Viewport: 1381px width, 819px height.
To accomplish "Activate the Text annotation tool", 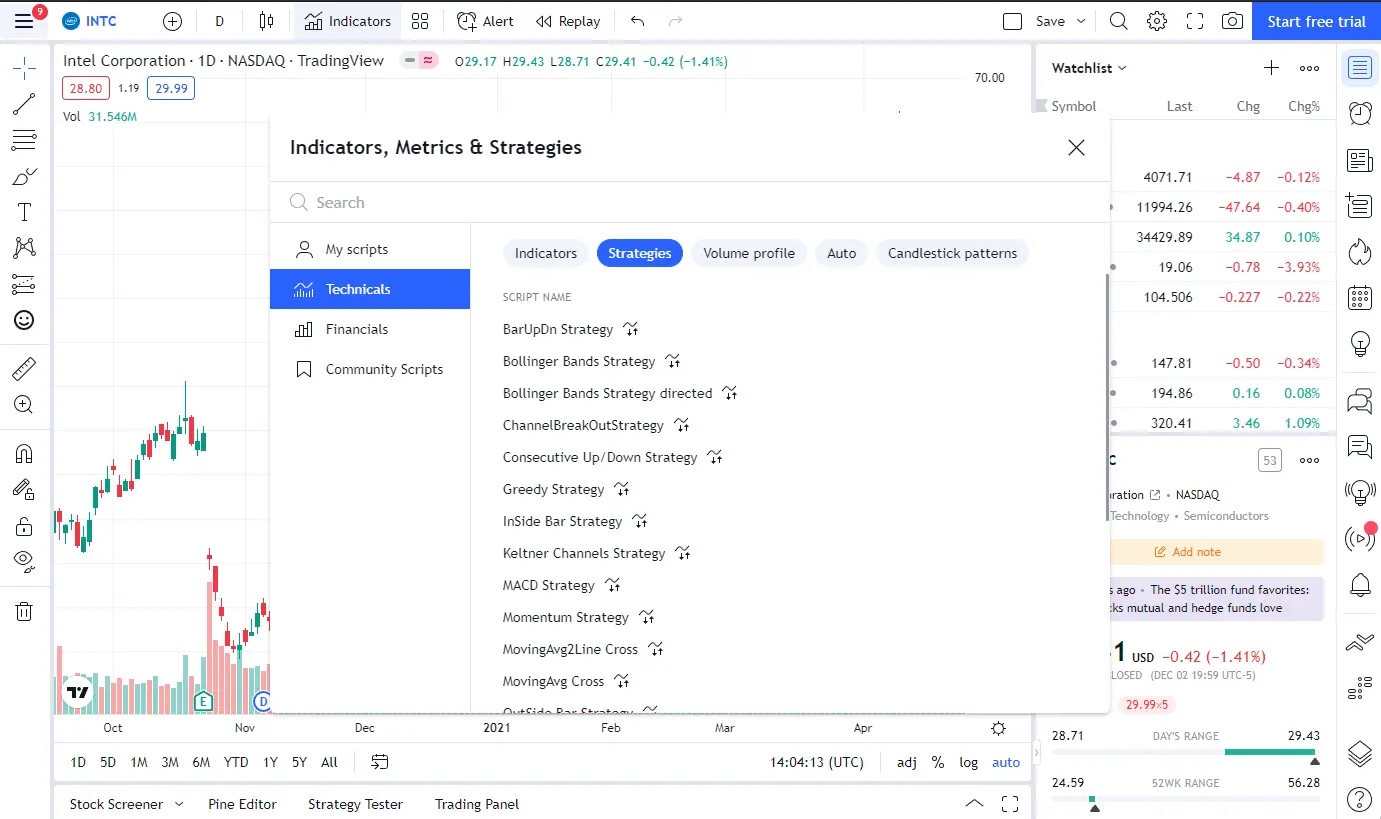I will [25, 211].
